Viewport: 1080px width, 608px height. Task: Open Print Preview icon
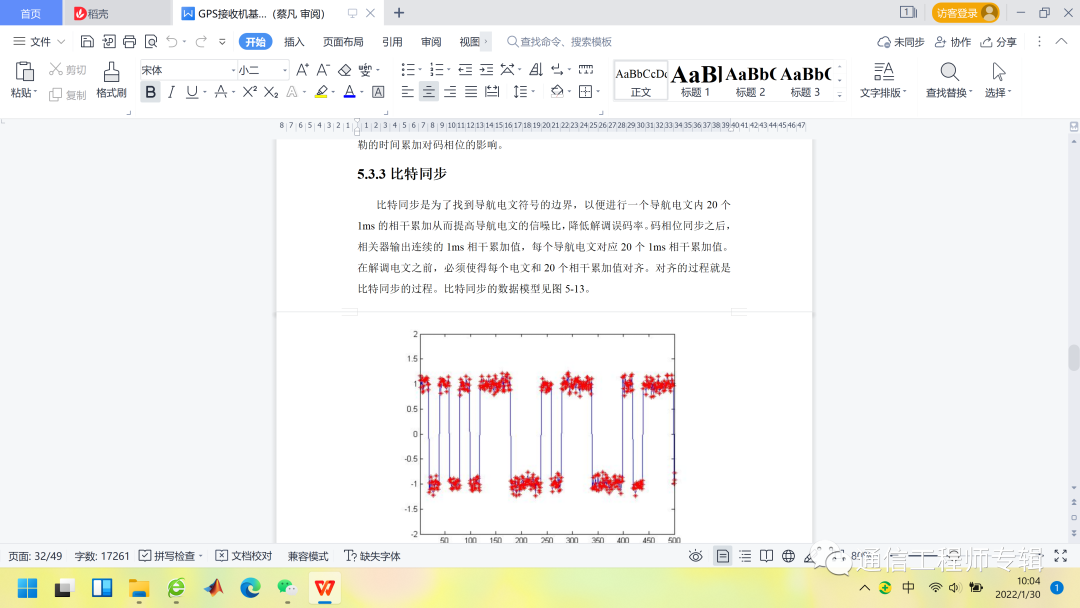click(151, 42)
